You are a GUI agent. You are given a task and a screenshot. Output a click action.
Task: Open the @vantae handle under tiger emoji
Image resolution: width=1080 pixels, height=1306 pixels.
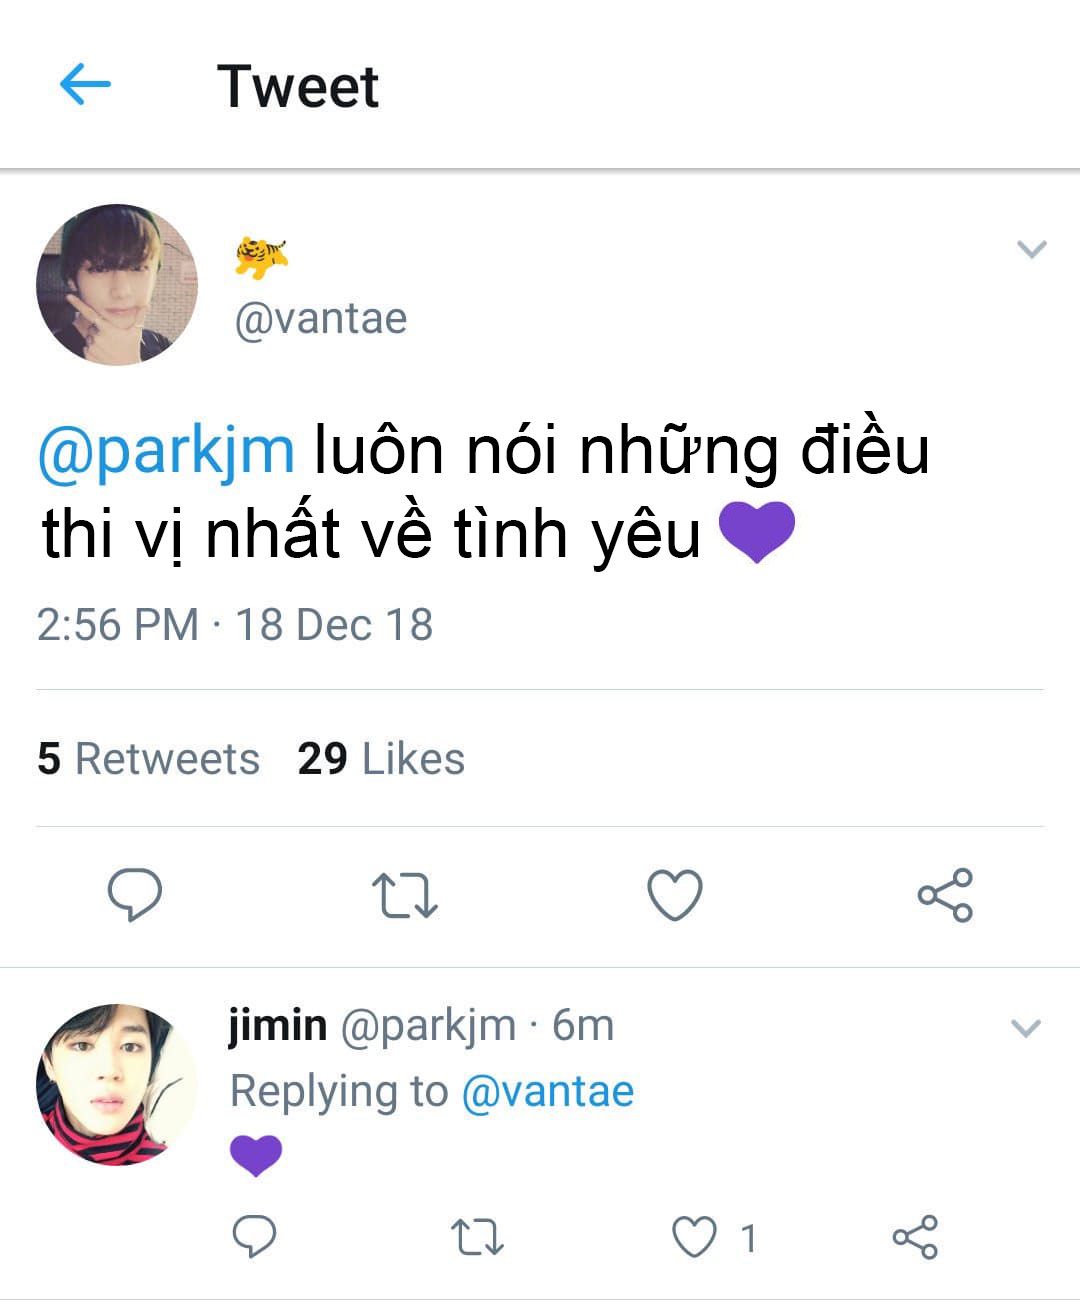coord(320,319)
